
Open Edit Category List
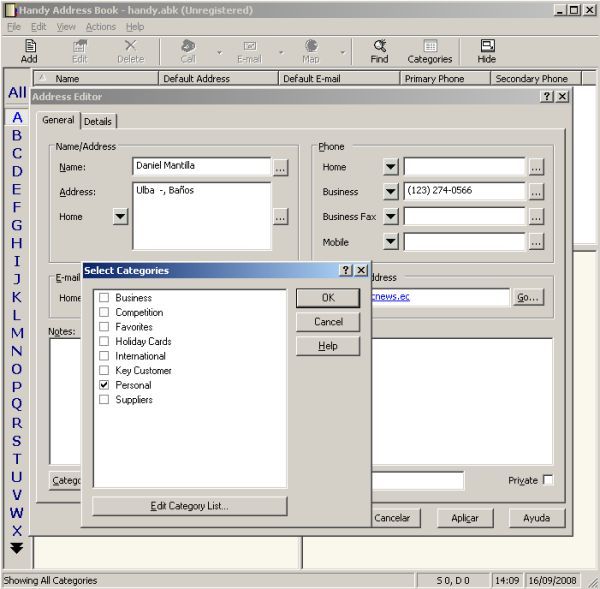pos(189,506)
